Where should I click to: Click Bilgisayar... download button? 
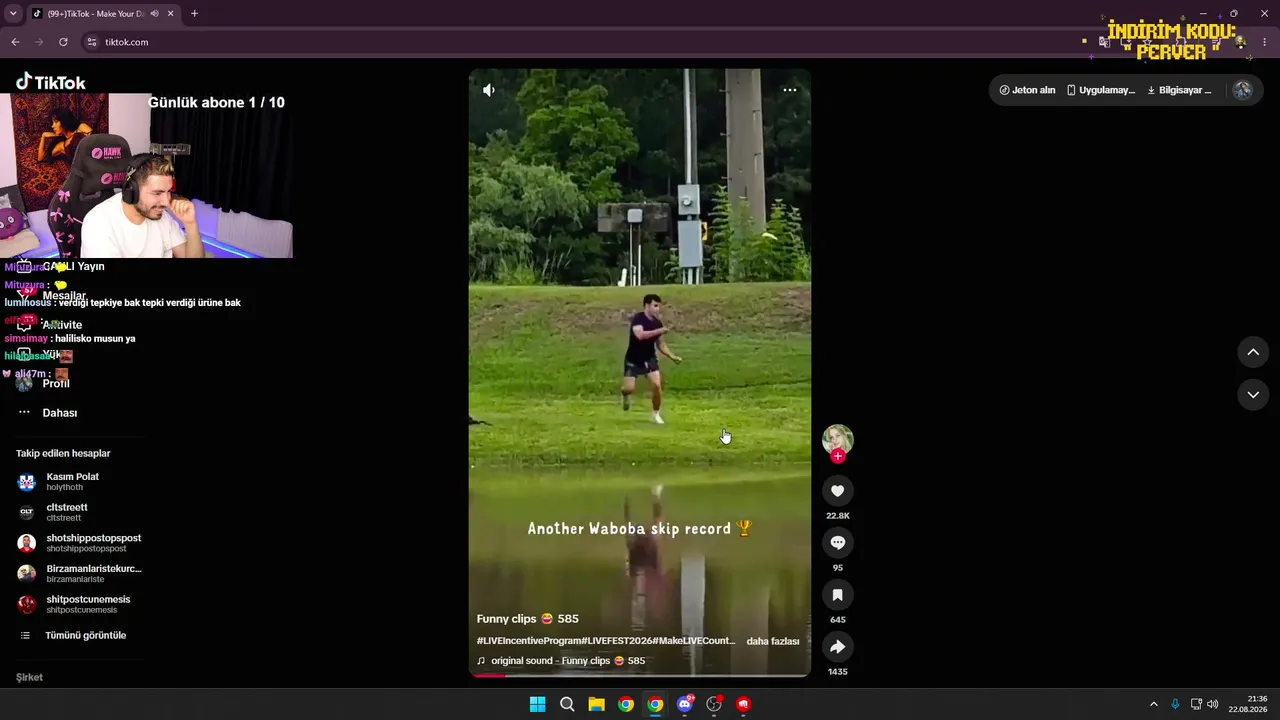click(x=1179, y=90)
